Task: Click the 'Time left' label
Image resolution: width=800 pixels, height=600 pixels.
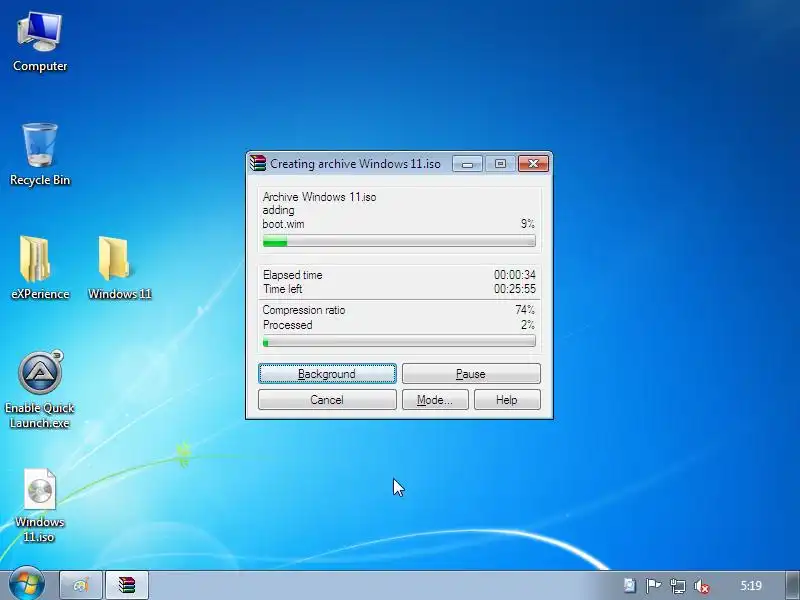Action: tap(283, 289)
